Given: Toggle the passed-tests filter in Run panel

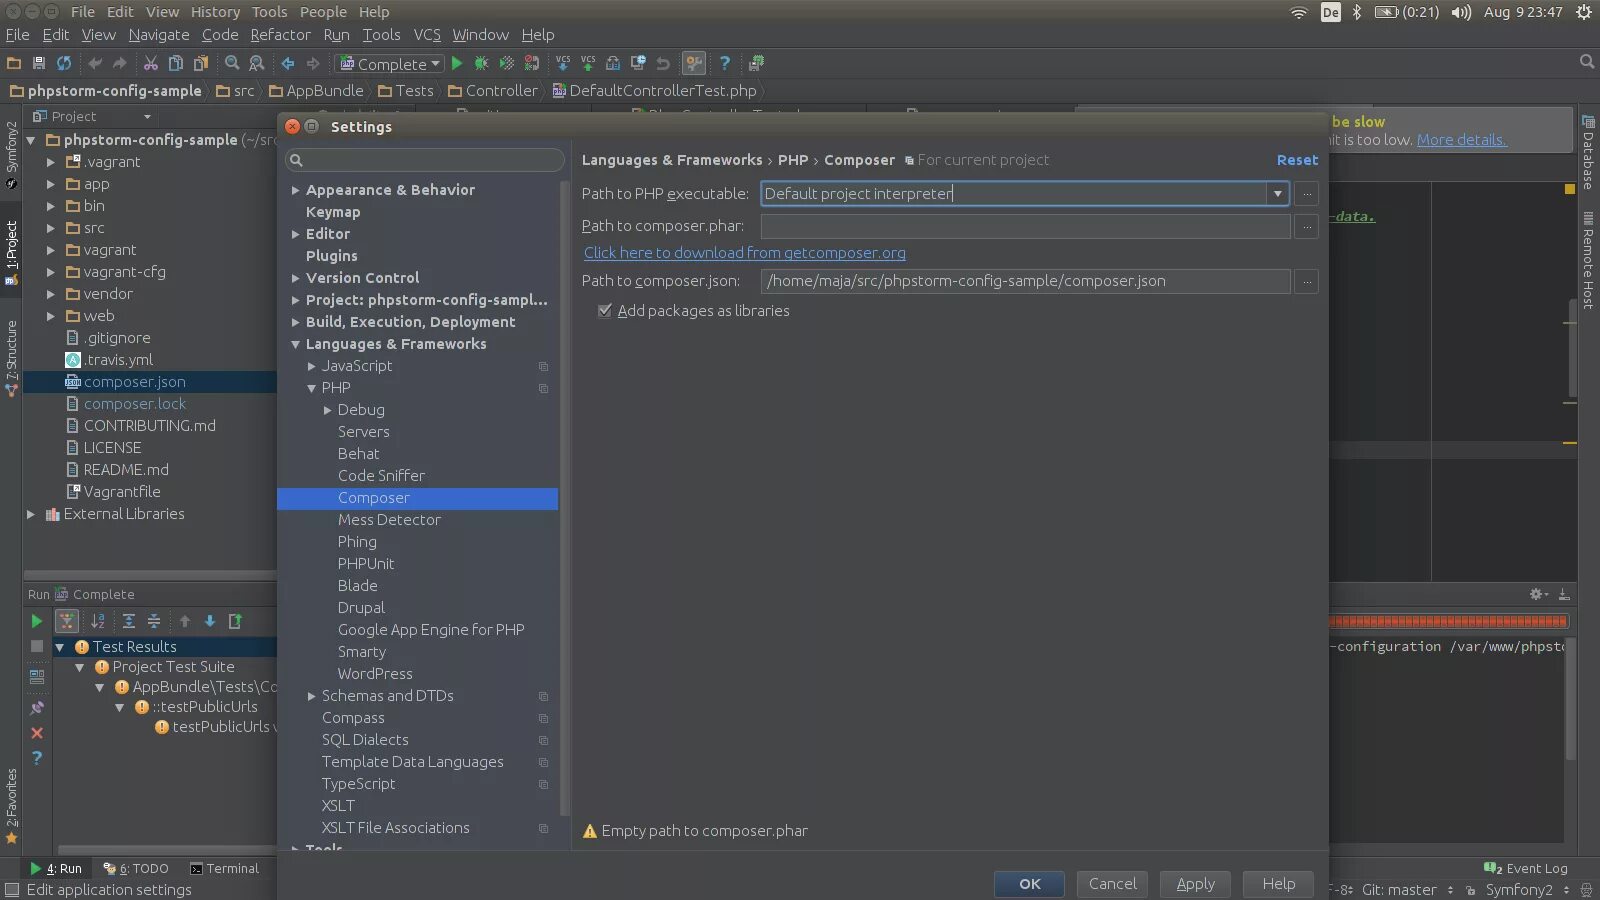Looking at the screenshot, I should (67, 621).
